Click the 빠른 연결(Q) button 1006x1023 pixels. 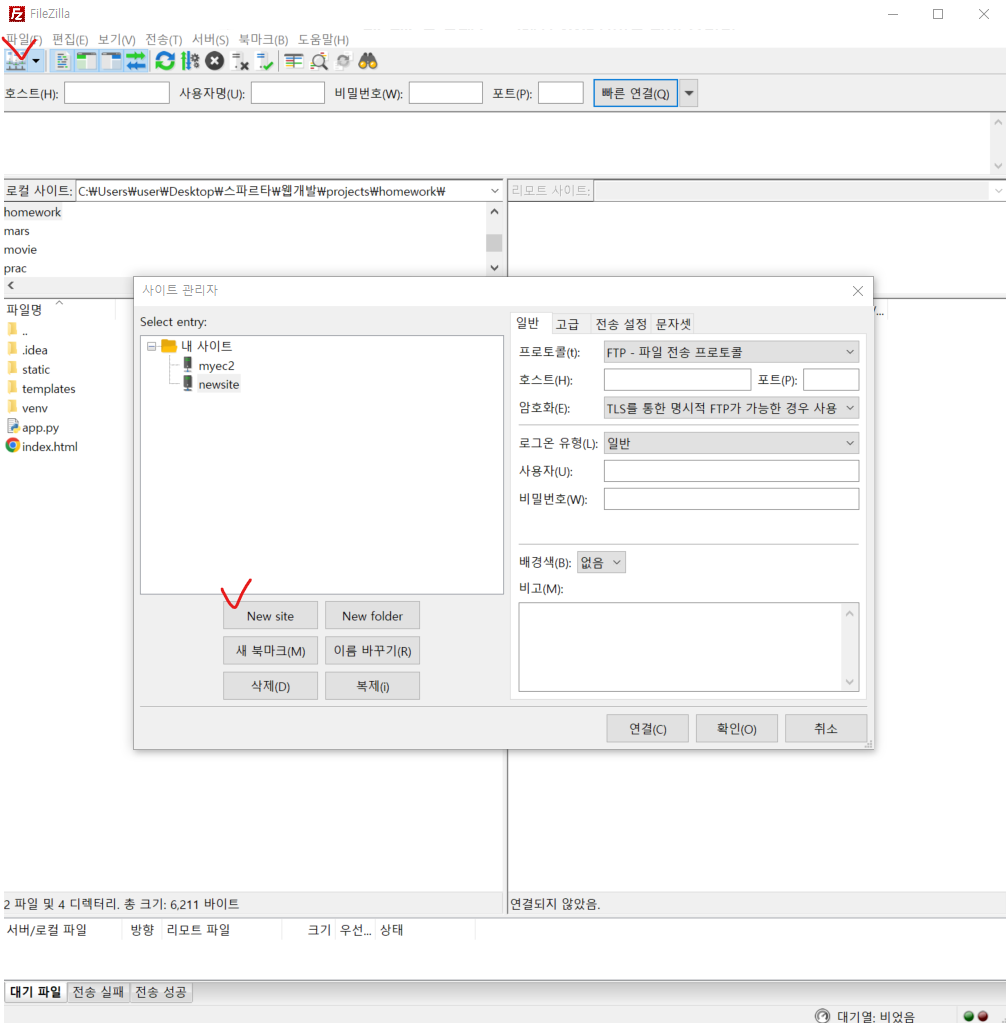(635, 93)
